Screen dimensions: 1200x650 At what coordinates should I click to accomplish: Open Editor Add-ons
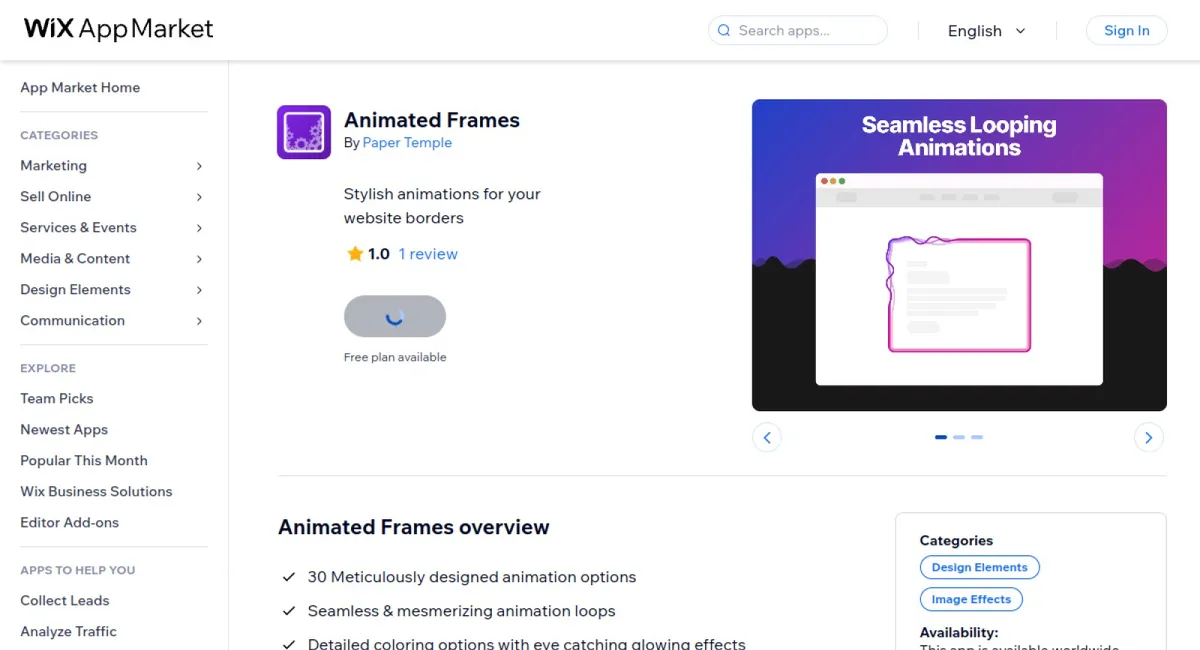(70, 522)
